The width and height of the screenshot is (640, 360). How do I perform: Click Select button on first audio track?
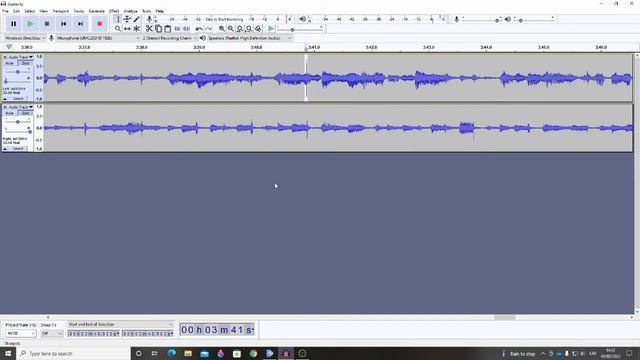(x=18, y=99)
